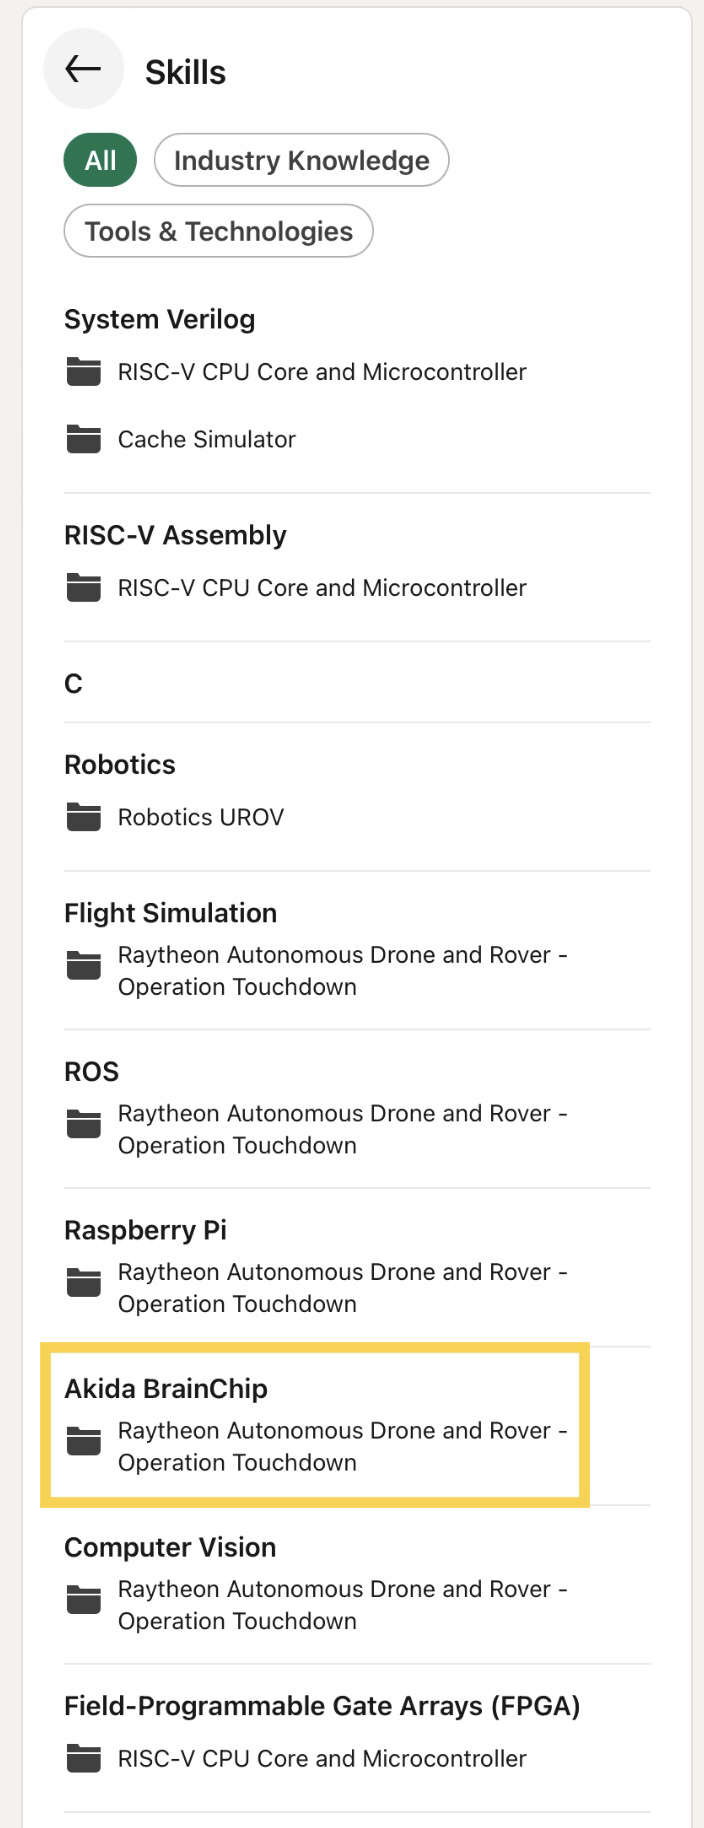
Task: Click the System Verilog skill heading
Action: click(x=159, y=319)
